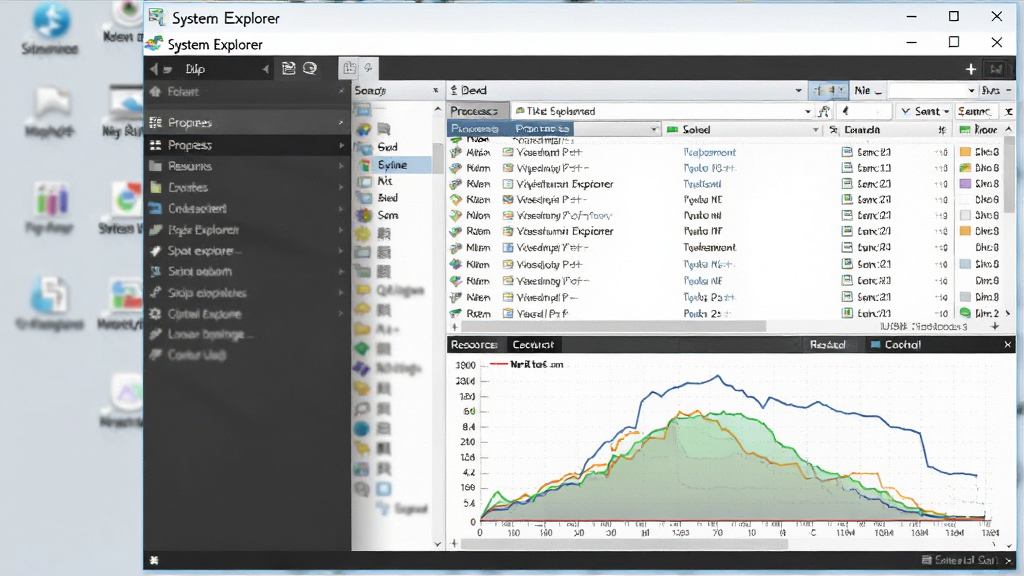This screenshot has height=576, width=1024.
Task: Click the tool icon right of the Tiké Sxplsened dropdown
Action: pyautogui.click(x=824, y=111)
